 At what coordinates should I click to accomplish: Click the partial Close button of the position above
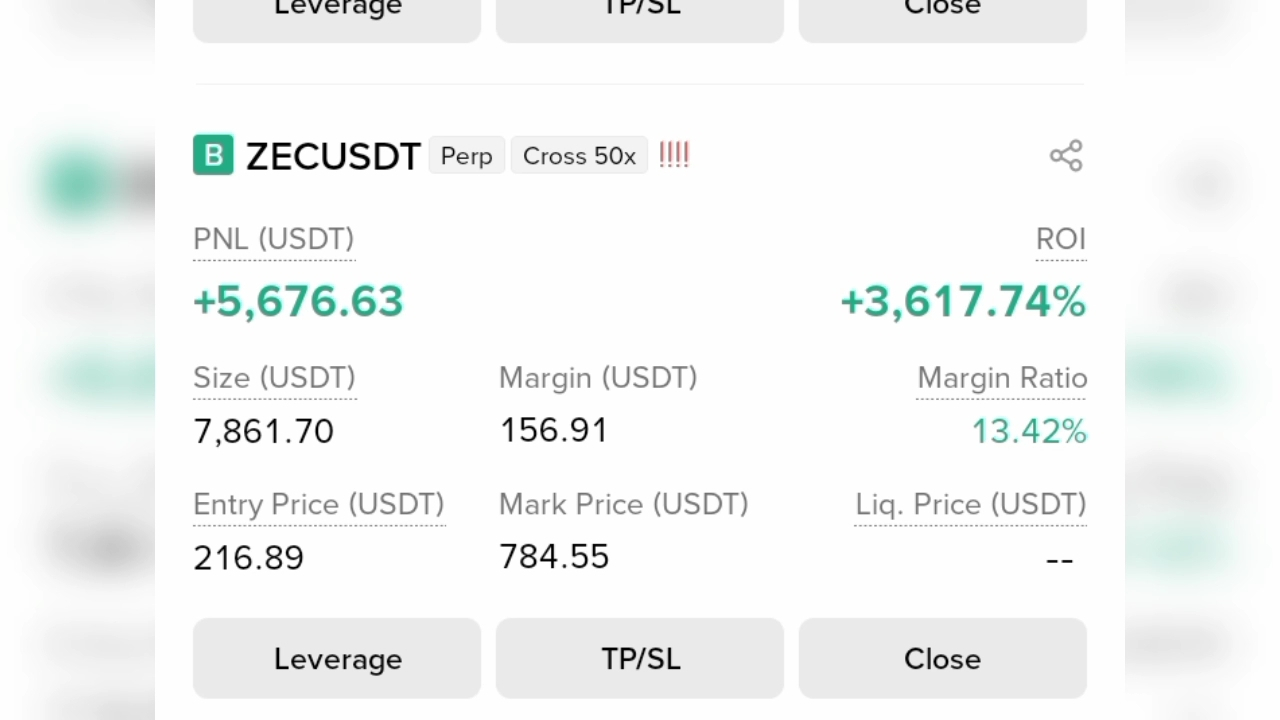click(x=942, y=14)
